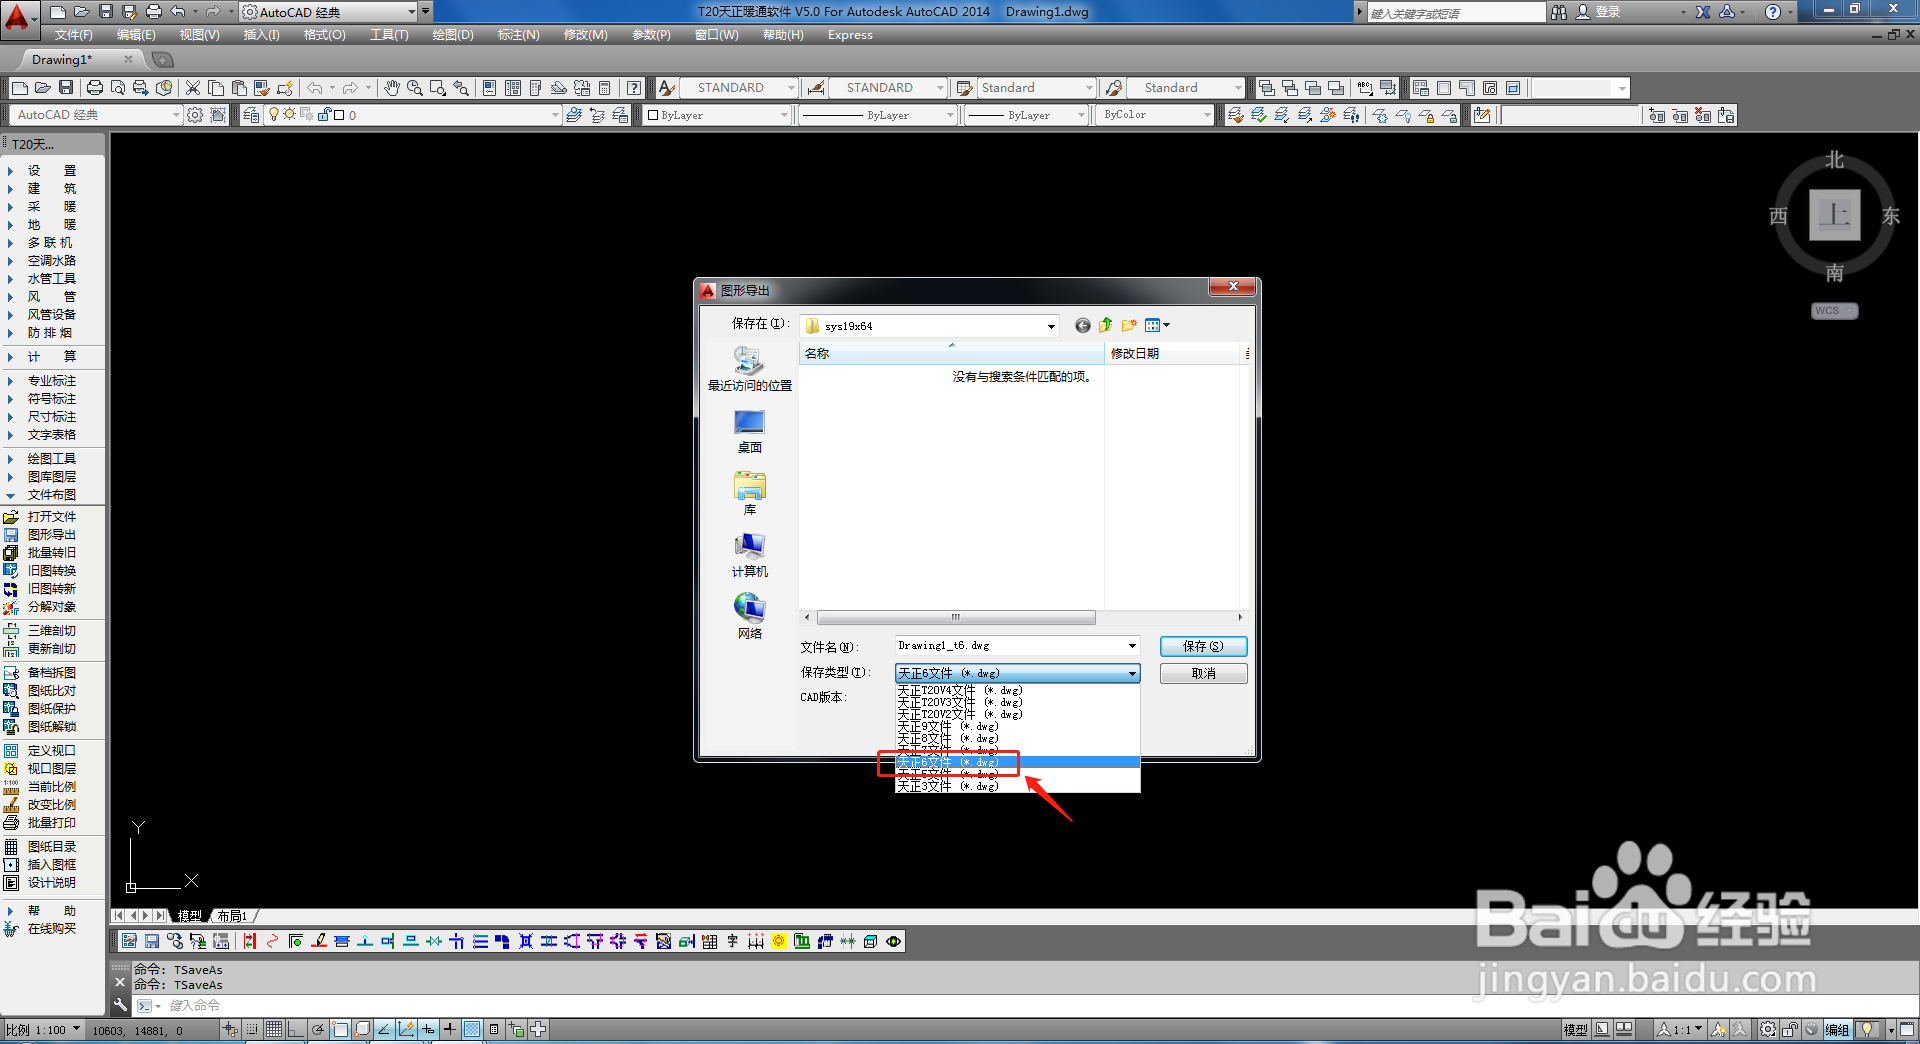Click the 名称 column header

point(952,354)
